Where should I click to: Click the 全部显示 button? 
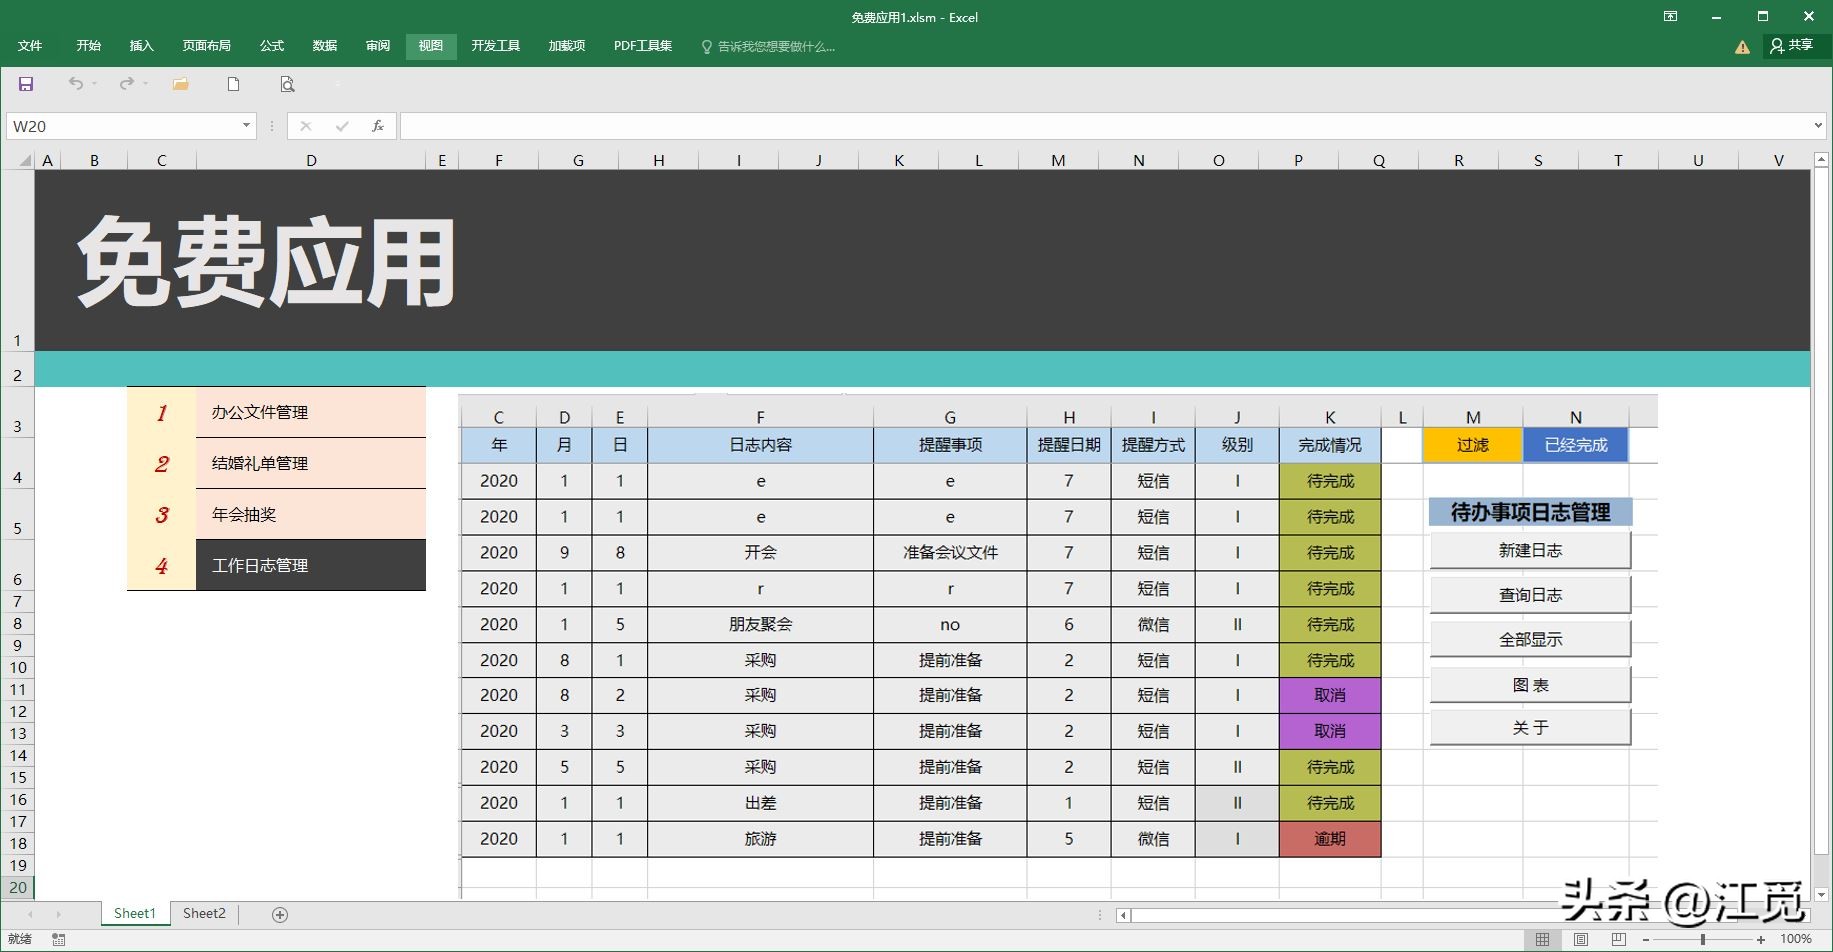pos(1530,640)
